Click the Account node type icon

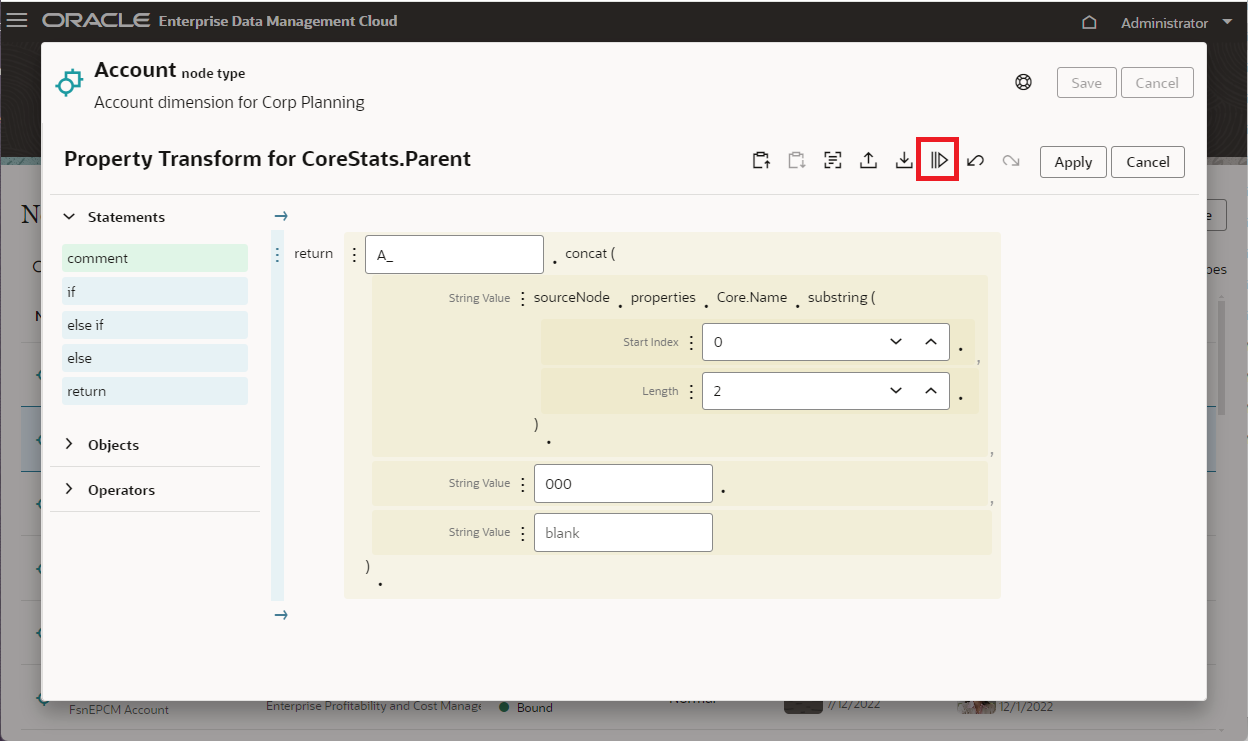point(68,84)
